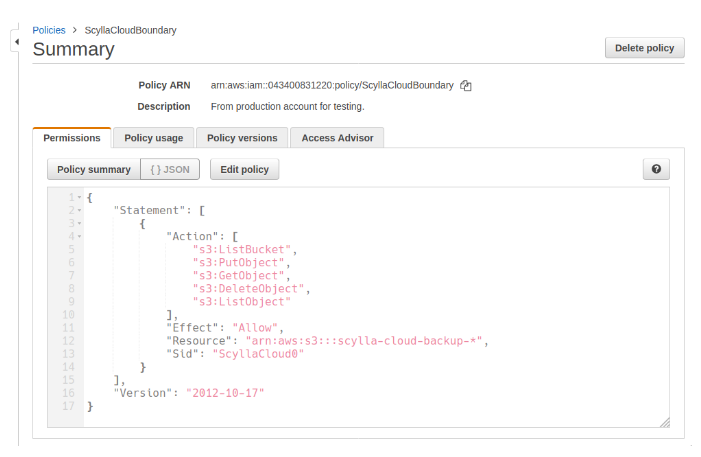Click the "s3:DeleteObject" action line
The image size is (701, 457).
point(248,288)
